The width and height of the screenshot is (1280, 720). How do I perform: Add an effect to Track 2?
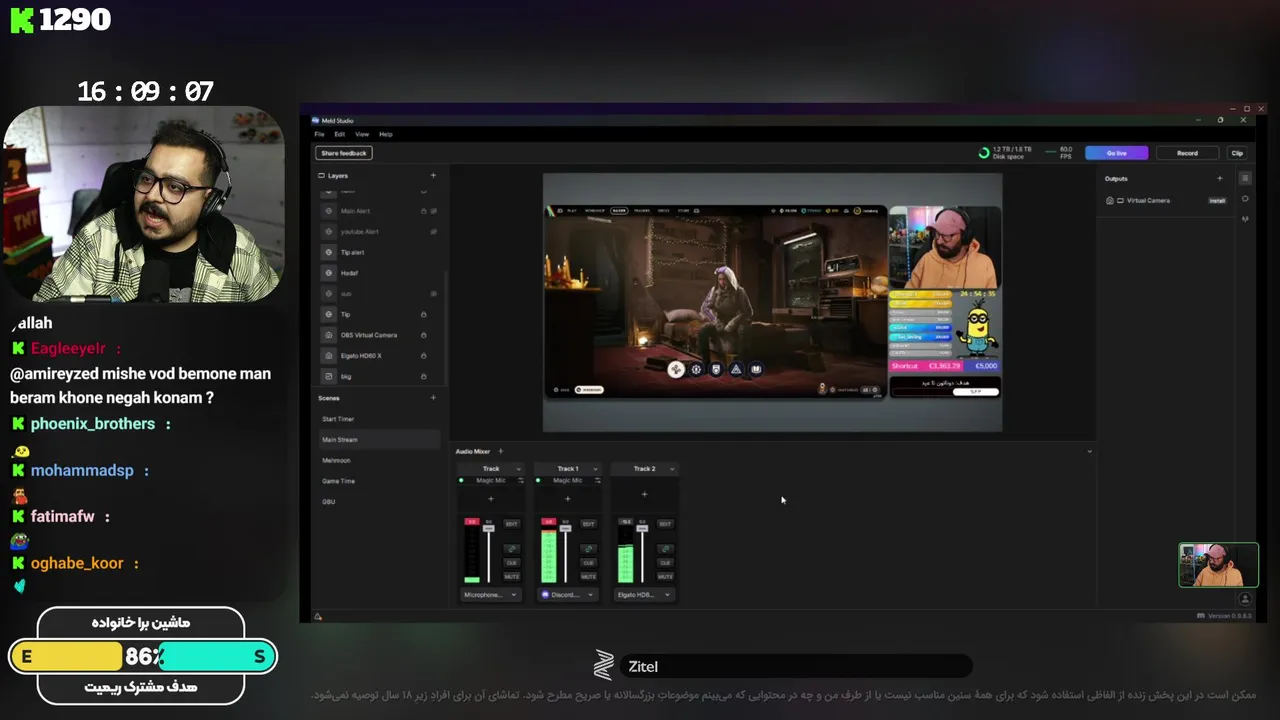pos(644,494)
